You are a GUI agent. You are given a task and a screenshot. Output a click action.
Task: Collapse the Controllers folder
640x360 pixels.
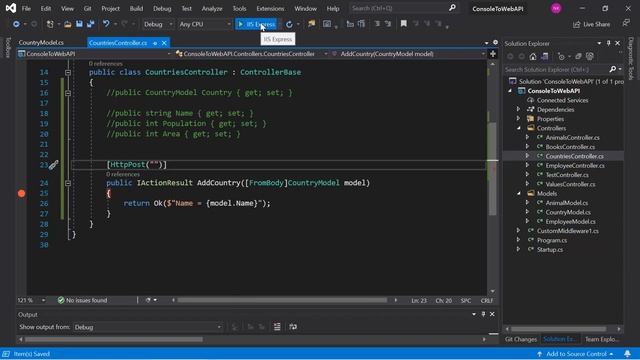tap(519, 128)
